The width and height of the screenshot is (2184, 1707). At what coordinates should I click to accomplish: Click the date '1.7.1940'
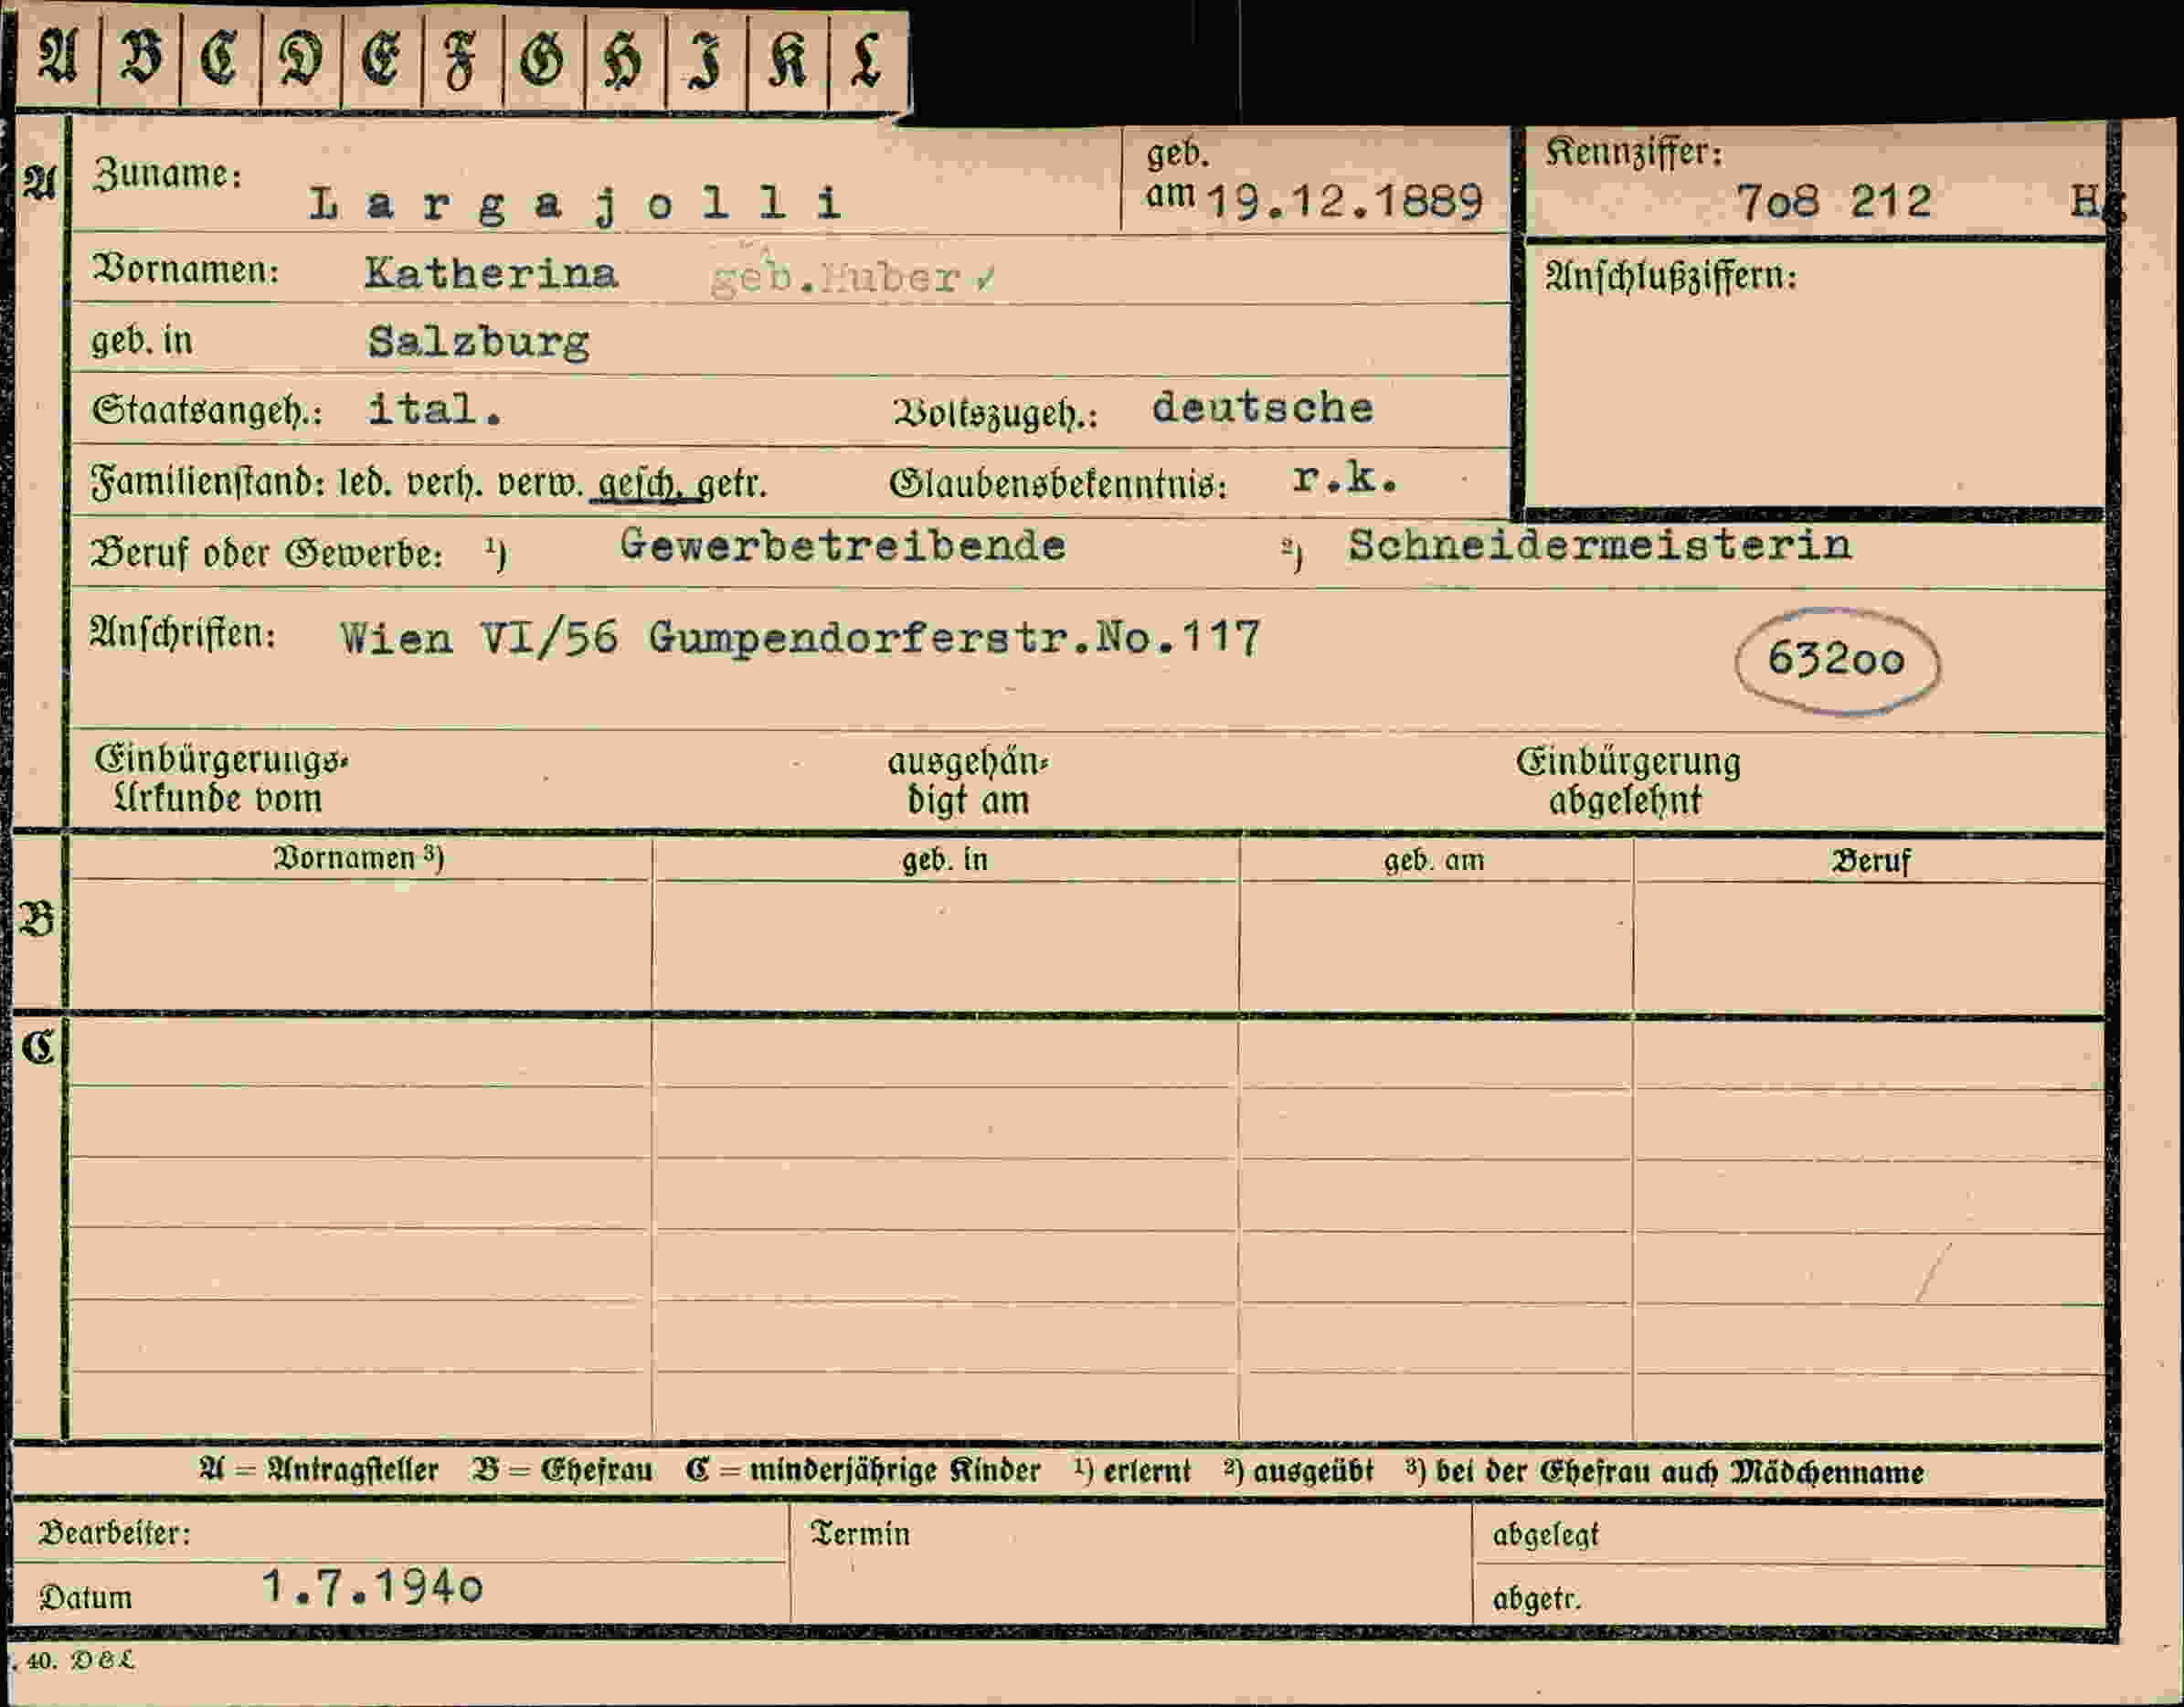[x=372, y=1586]
